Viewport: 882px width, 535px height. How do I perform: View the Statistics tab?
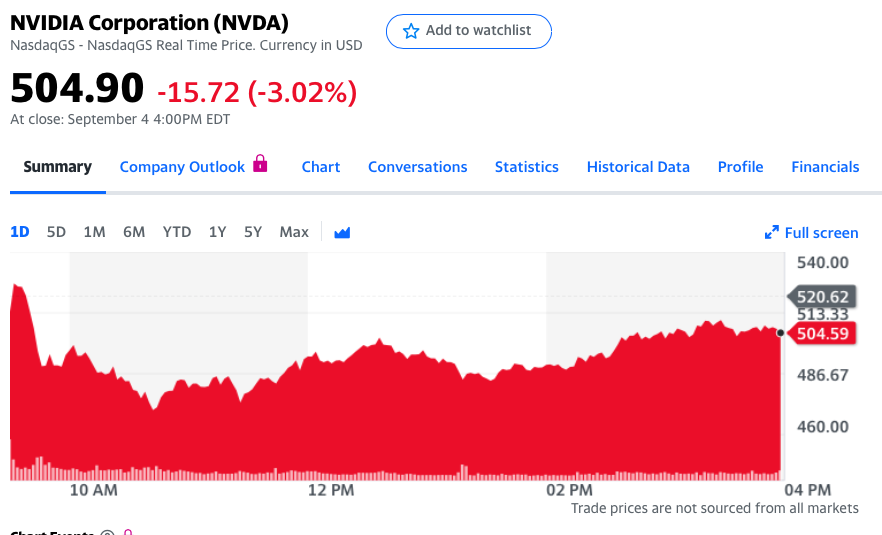(x=526, y=167)
